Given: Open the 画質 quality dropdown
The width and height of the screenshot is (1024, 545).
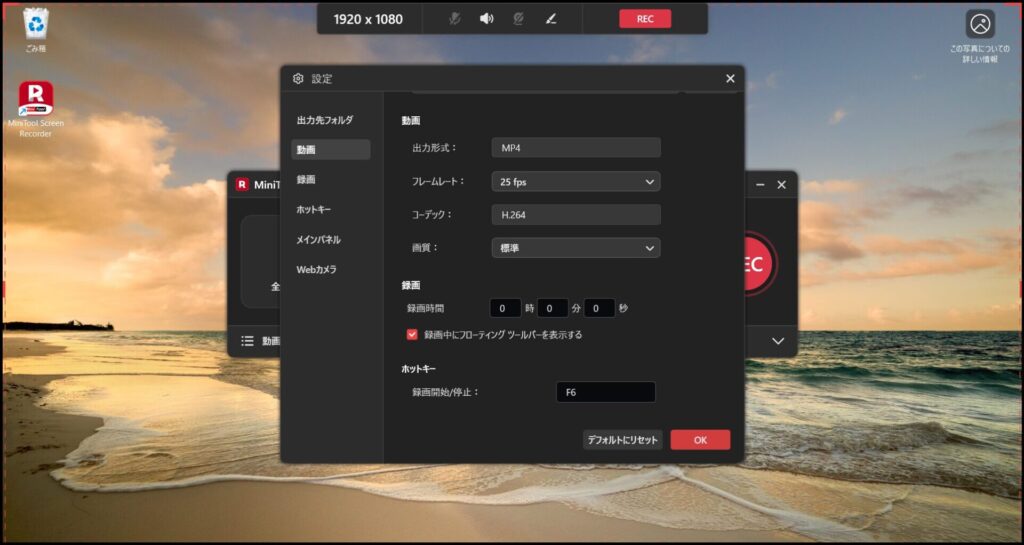Looking at the screenshot, I should coord(575,248).
